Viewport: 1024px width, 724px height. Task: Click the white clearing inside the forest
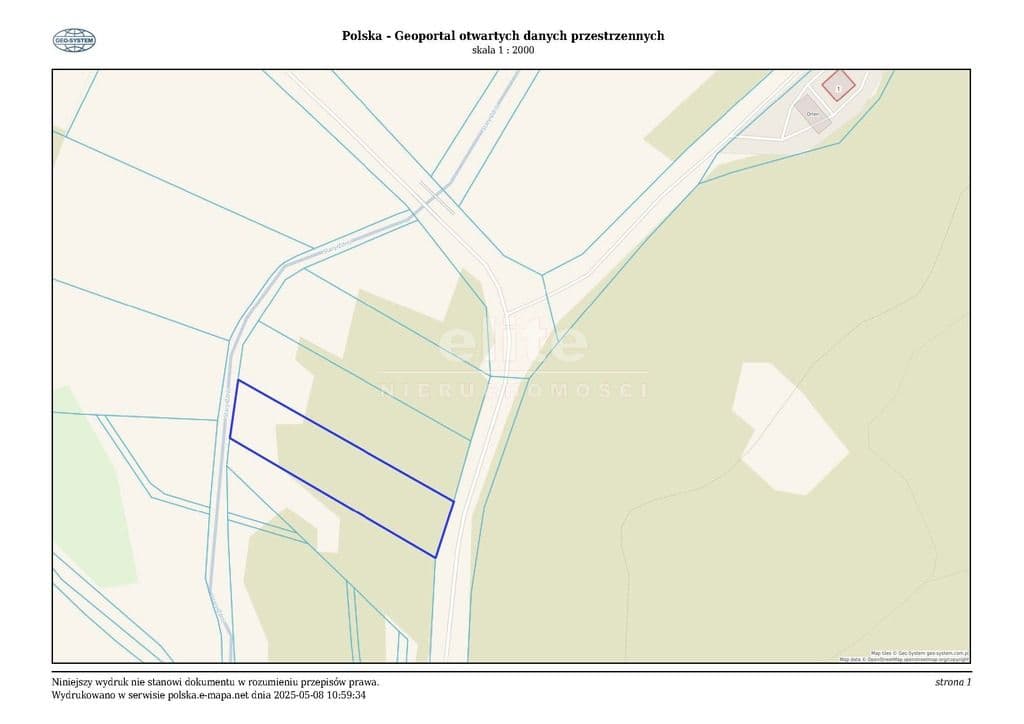click(x=789, y=428)
